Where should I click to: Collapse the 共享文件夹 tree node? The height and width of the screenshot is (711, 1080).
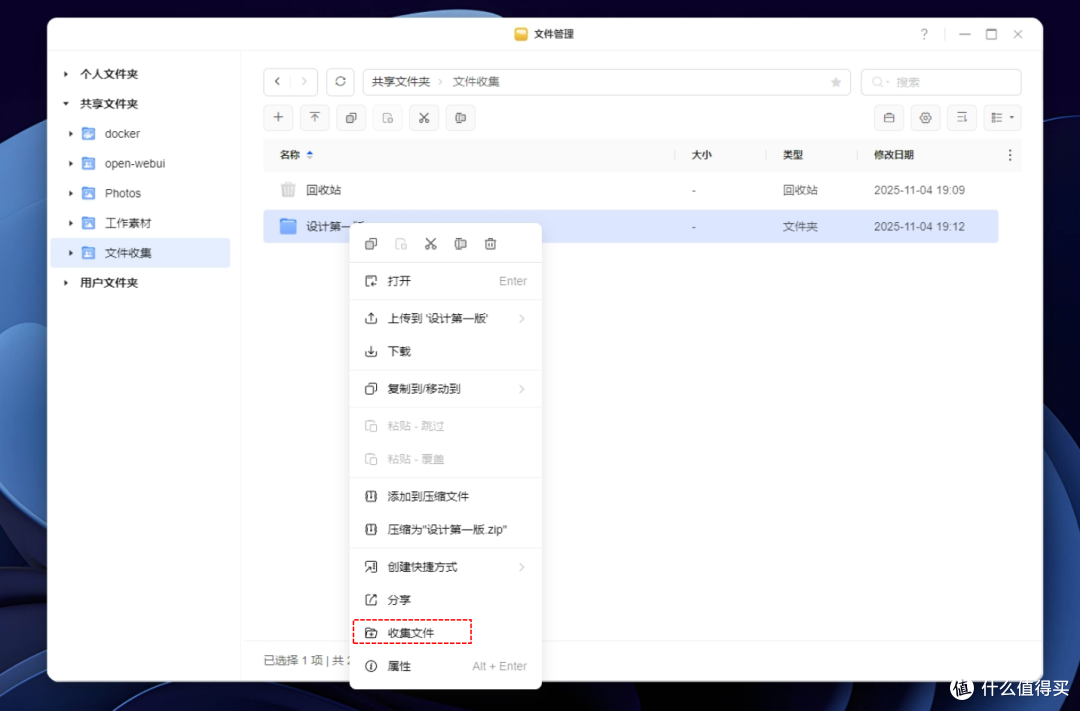(x=66, y=103)
